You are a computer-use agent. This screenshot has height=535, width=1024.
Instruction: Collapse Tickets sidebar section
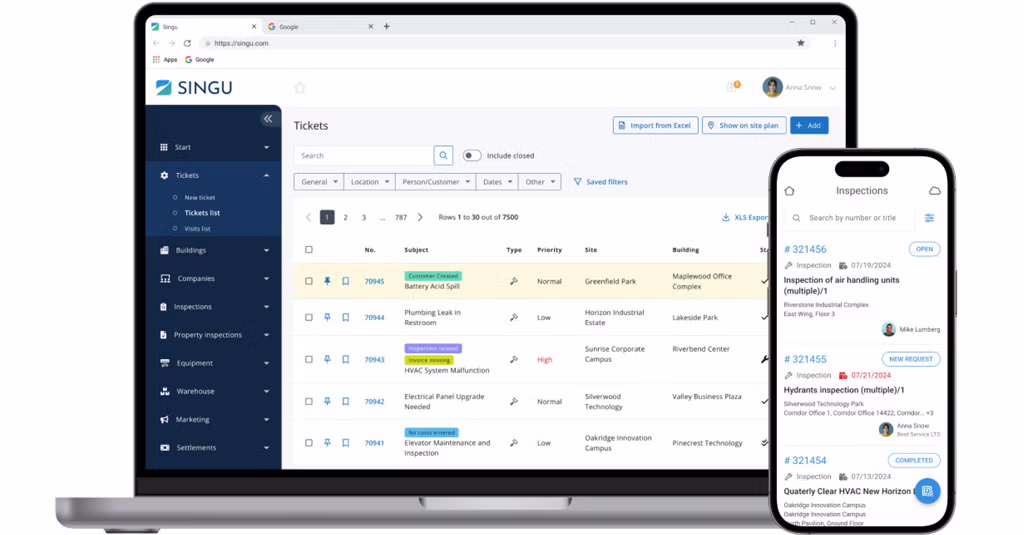[214, 175]
